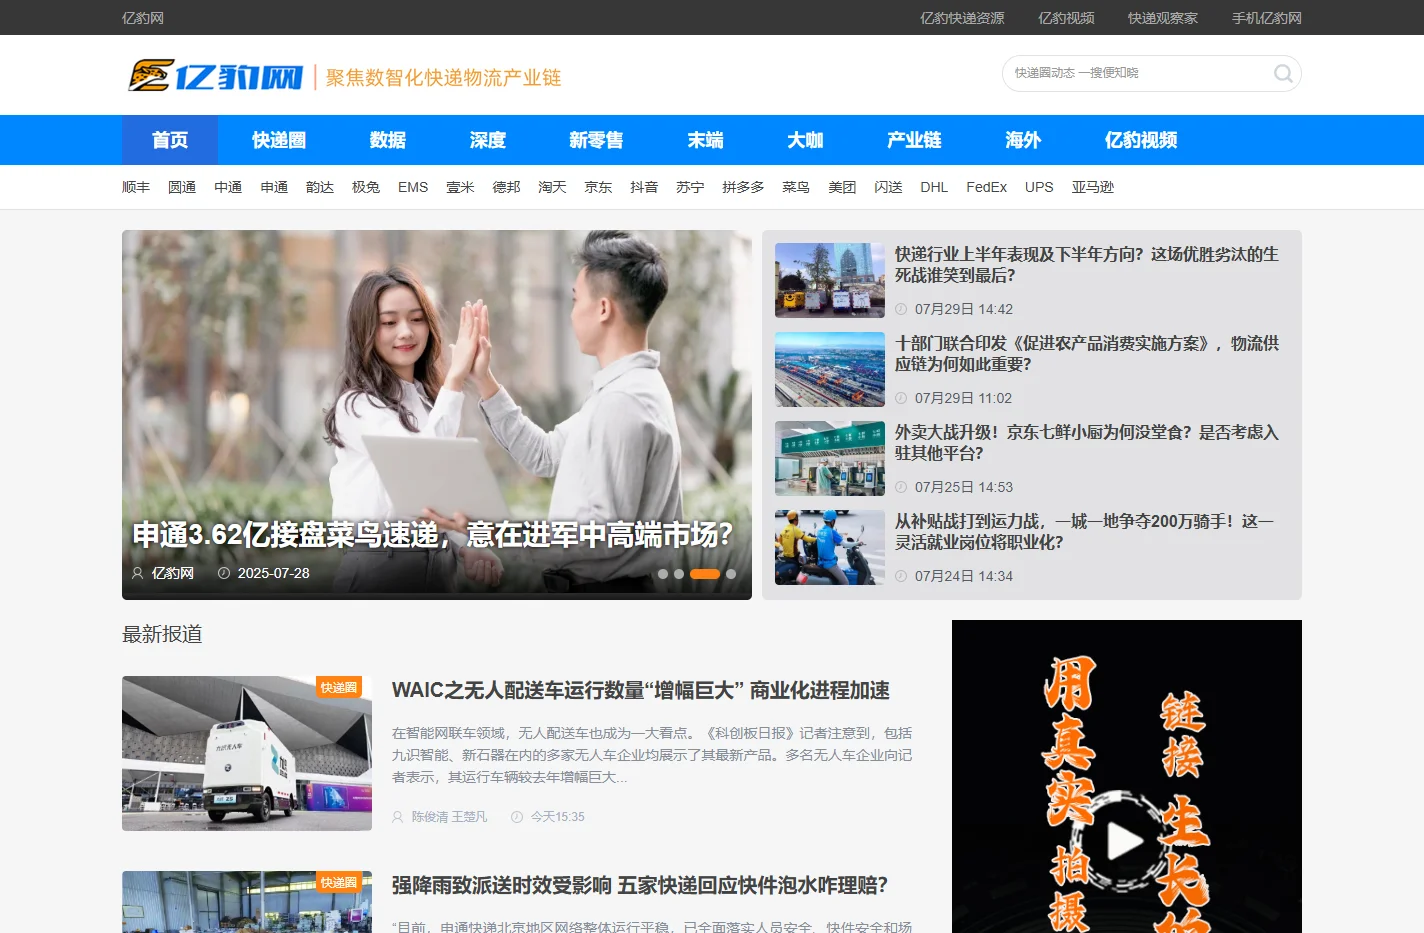Open the 末端 navigation tab
Viewport: 1424px width, 933px height.
[x=705, y=140]
